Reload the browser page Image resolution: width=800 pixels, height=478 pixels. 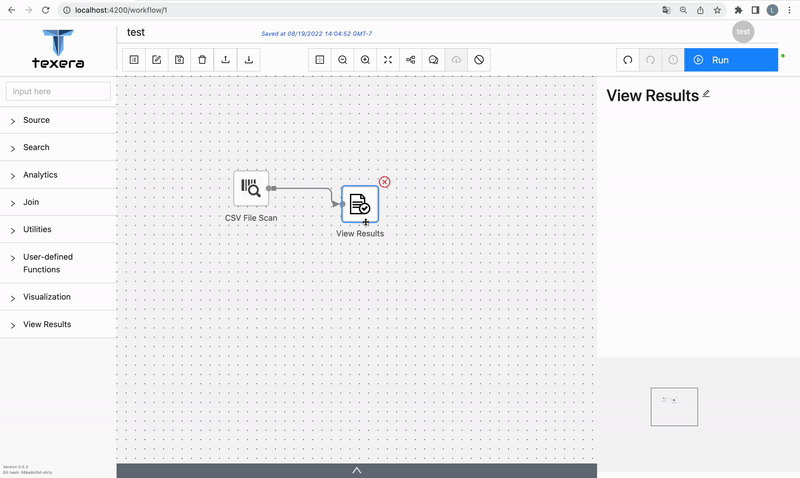pos(45,10)
